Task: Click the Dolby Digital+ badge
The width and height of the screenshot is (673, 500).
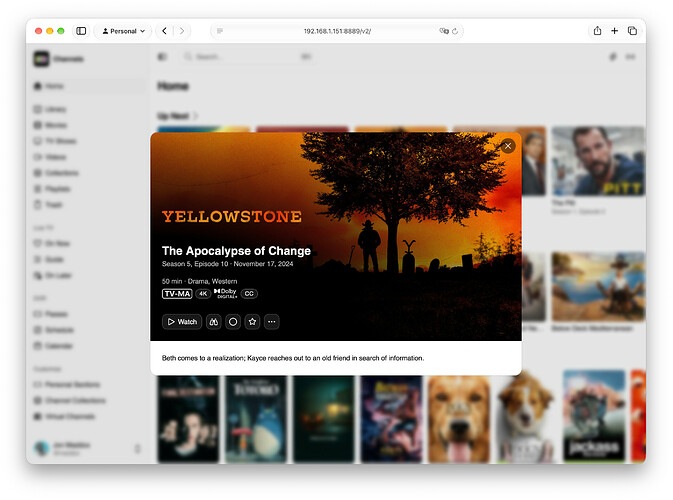Action: point(225,294)
